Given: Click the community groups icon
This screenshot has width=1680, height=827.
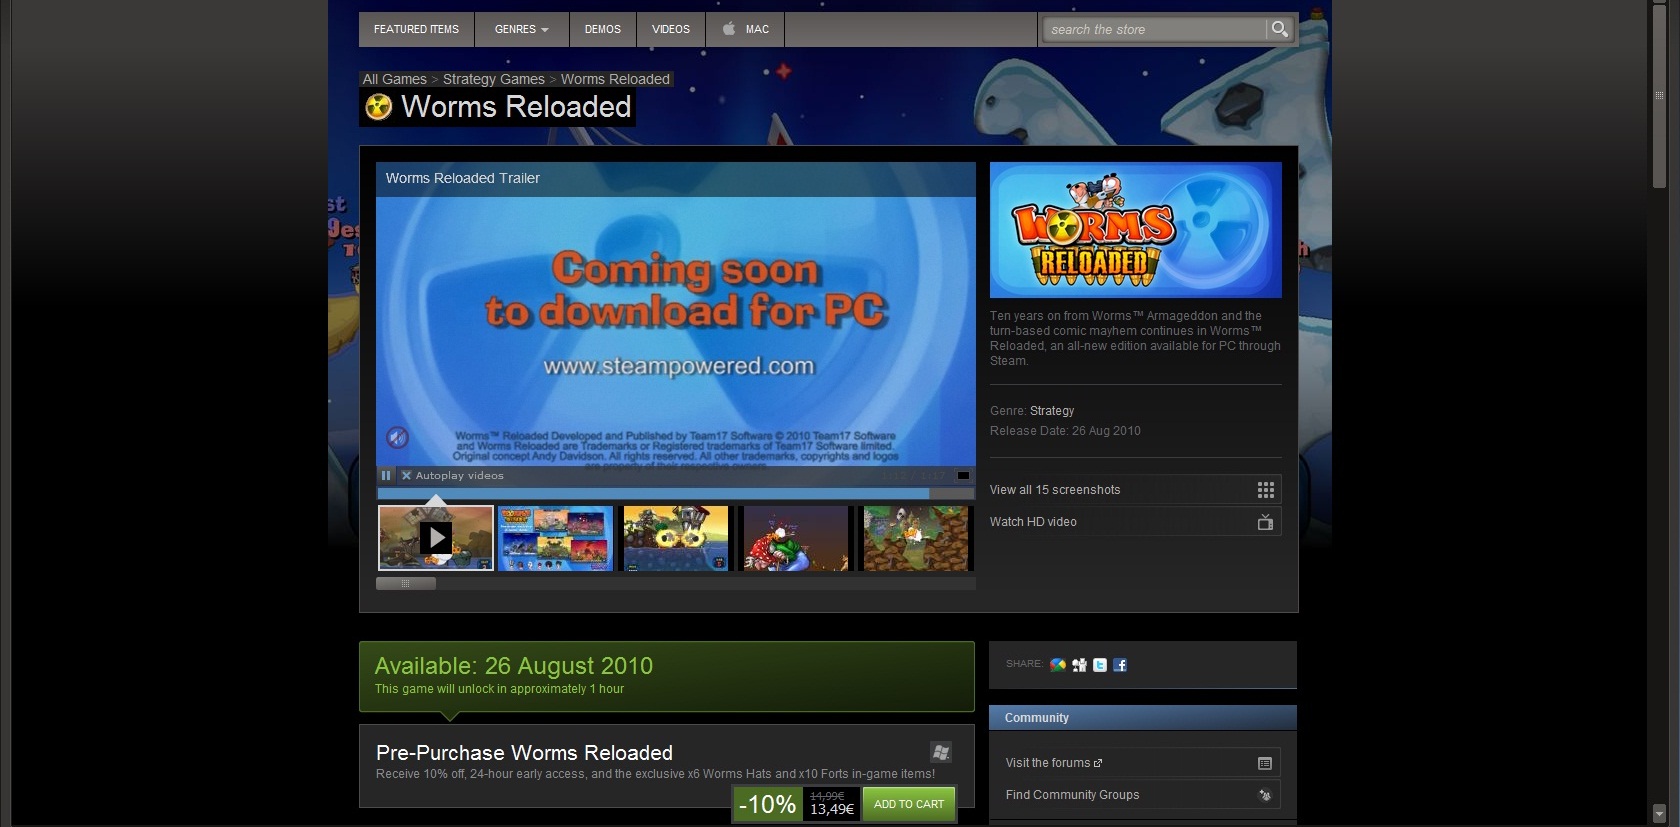Looking at the screenshot, I should [1265, 795].
